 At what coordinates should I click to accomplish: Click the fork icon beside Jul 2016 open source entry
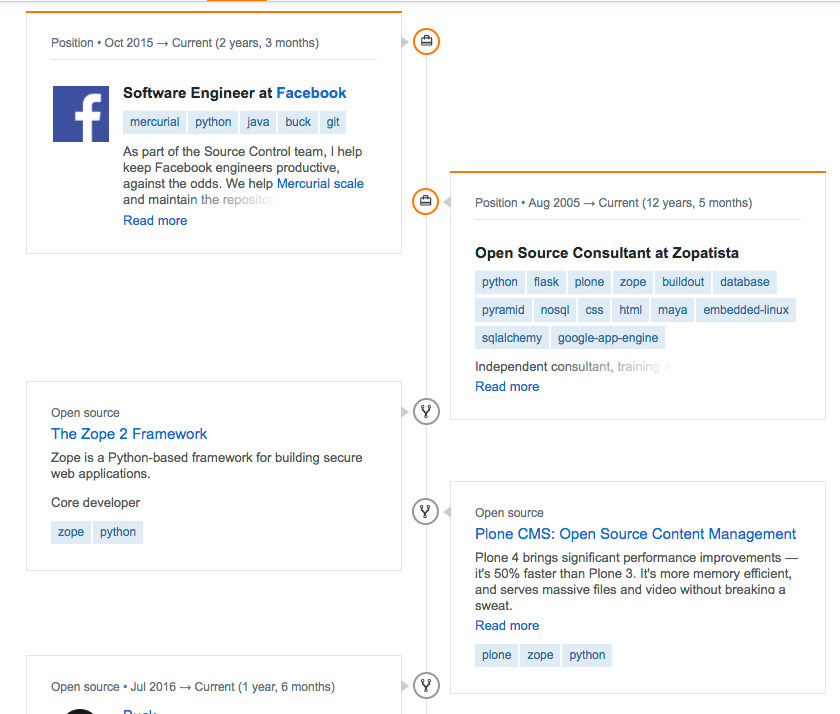point(426,686)
